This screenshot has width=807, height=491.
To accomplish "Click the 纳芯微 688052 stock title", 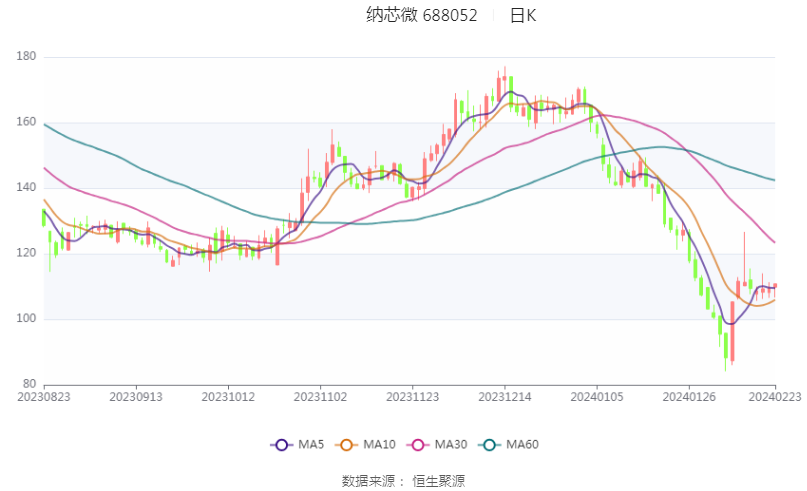I will pyautogui.click(x=422, y=15).
